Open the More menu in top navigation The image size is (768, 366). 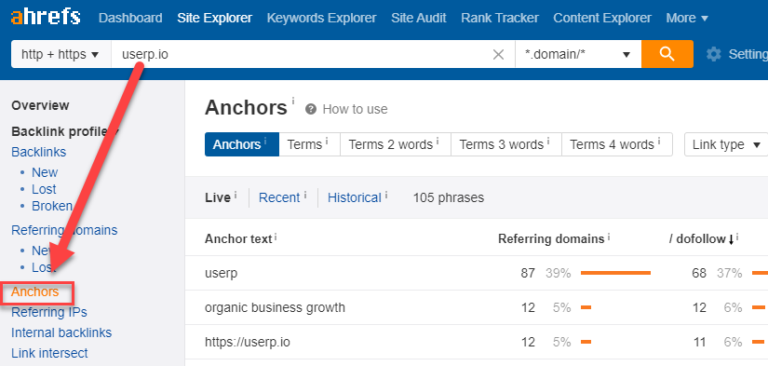(x=687, y=18)
